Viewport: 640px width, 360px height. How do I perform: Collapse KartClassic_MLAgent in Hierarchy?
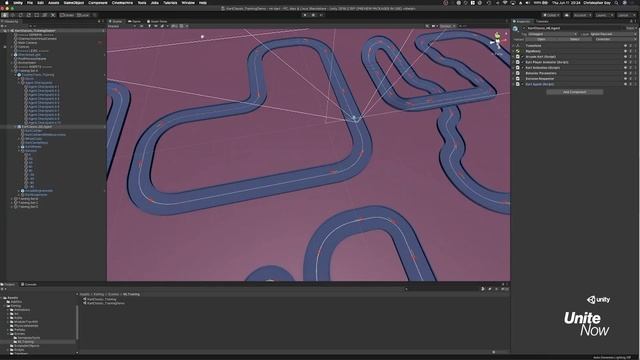tap(16, 127)
